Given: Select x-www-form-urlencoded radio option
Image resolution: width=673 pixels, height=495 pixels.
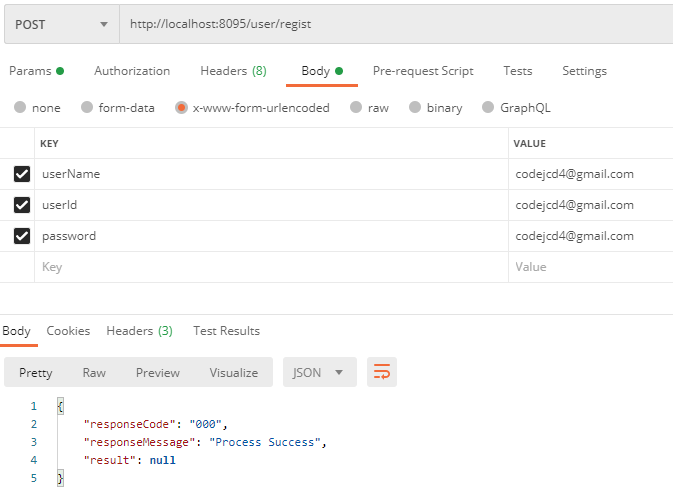Looking at the screenshot, I should [181, 107].
